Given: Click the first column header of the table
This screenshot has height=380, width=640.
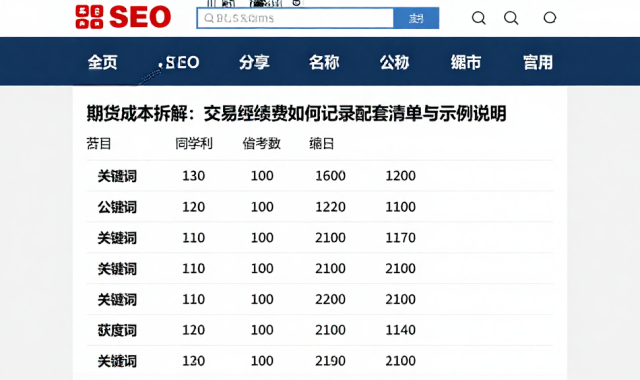Looking at the screenshot, I should [99, 144].
